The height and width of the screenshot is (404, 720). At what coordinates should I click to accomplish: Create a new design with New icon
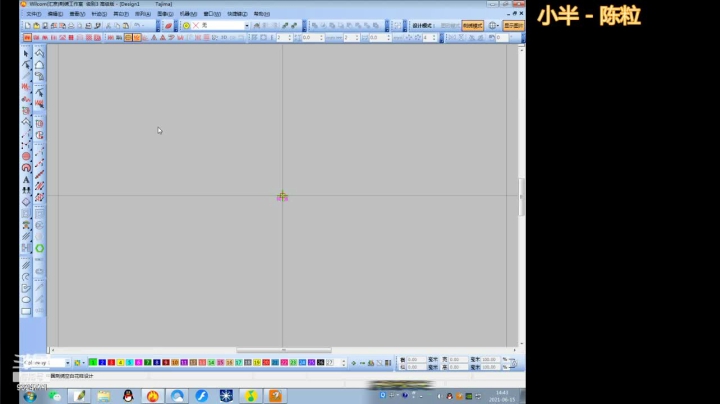(x=28, y=26)
